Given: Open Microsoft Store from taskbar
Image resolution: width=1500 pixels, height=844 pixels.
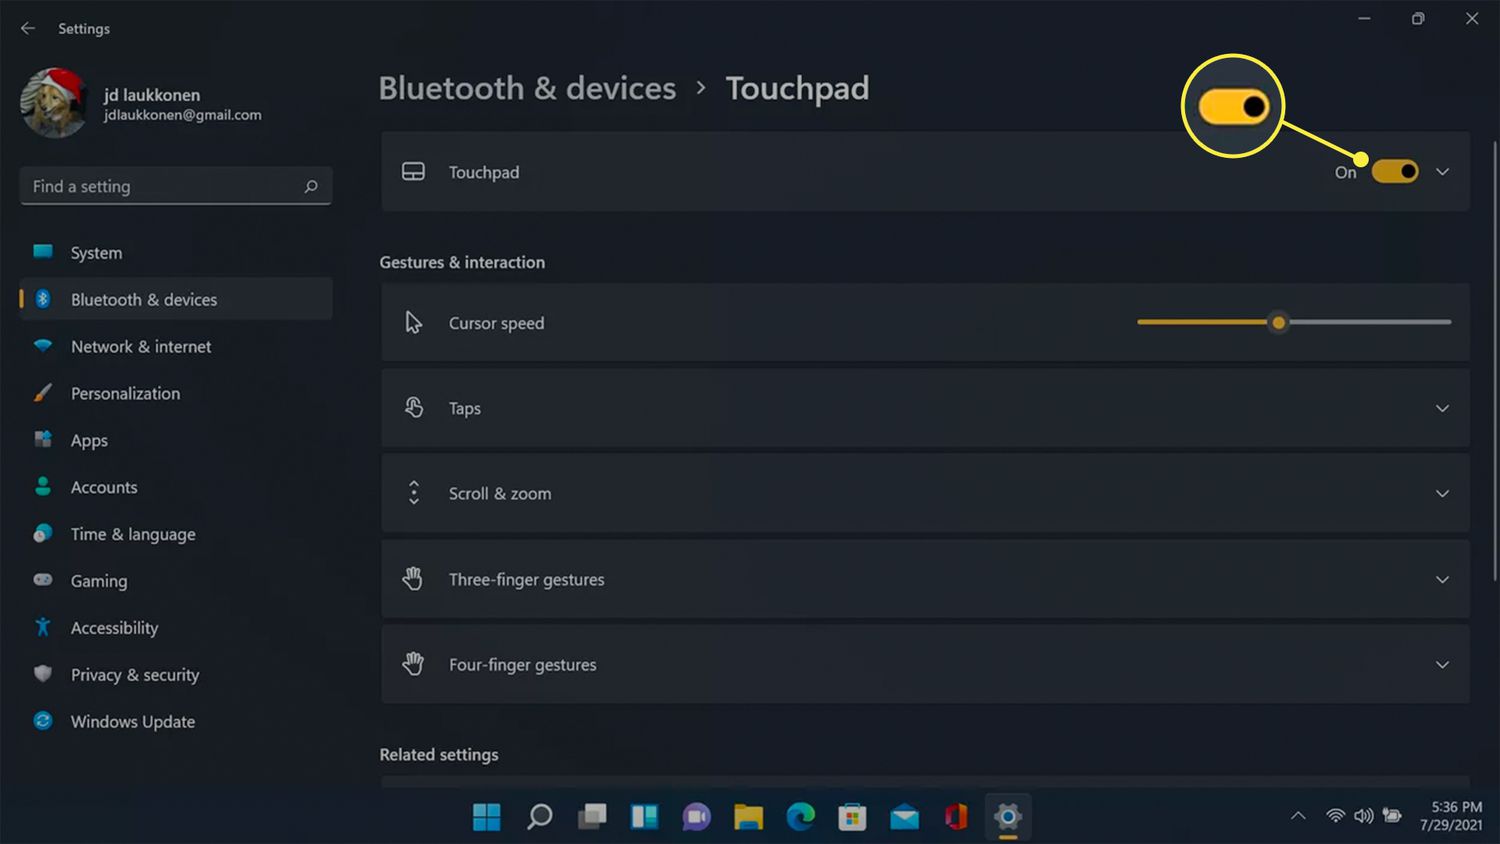Looking at the screenshot, I should (852, 817).
